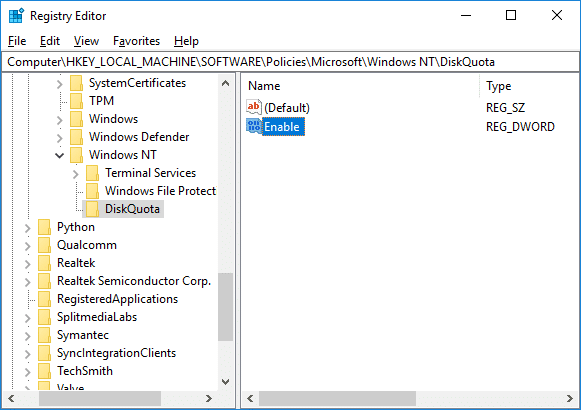Image resolution: width=581 pixels, height=410 pixels.
Task: Open the Favorites menu
Action: coord(136,41)
